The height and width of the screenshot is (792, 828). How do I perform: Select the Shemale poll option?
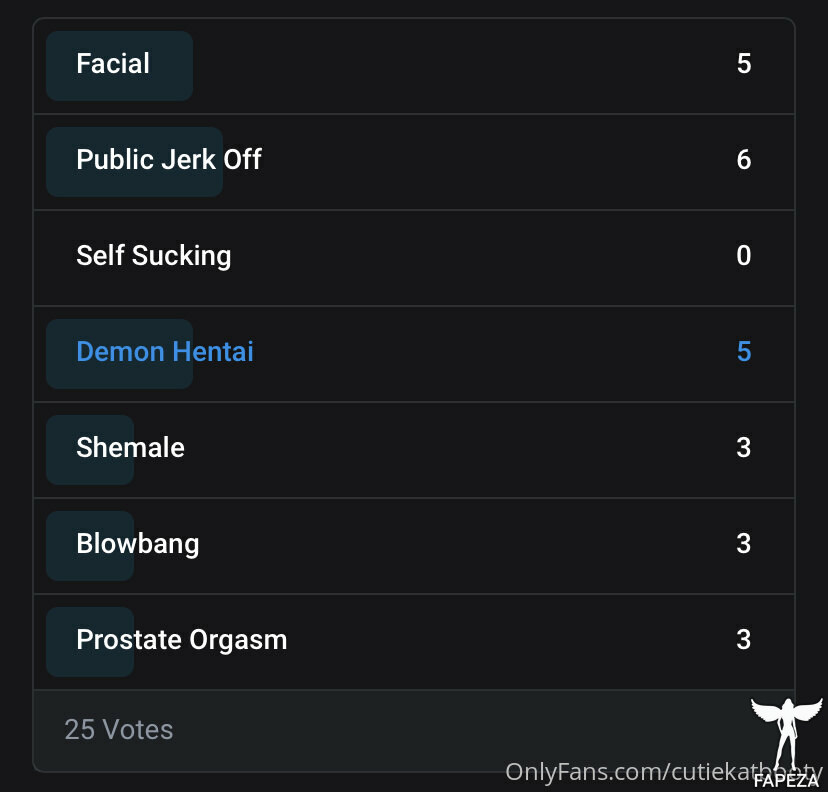point(414,450)
